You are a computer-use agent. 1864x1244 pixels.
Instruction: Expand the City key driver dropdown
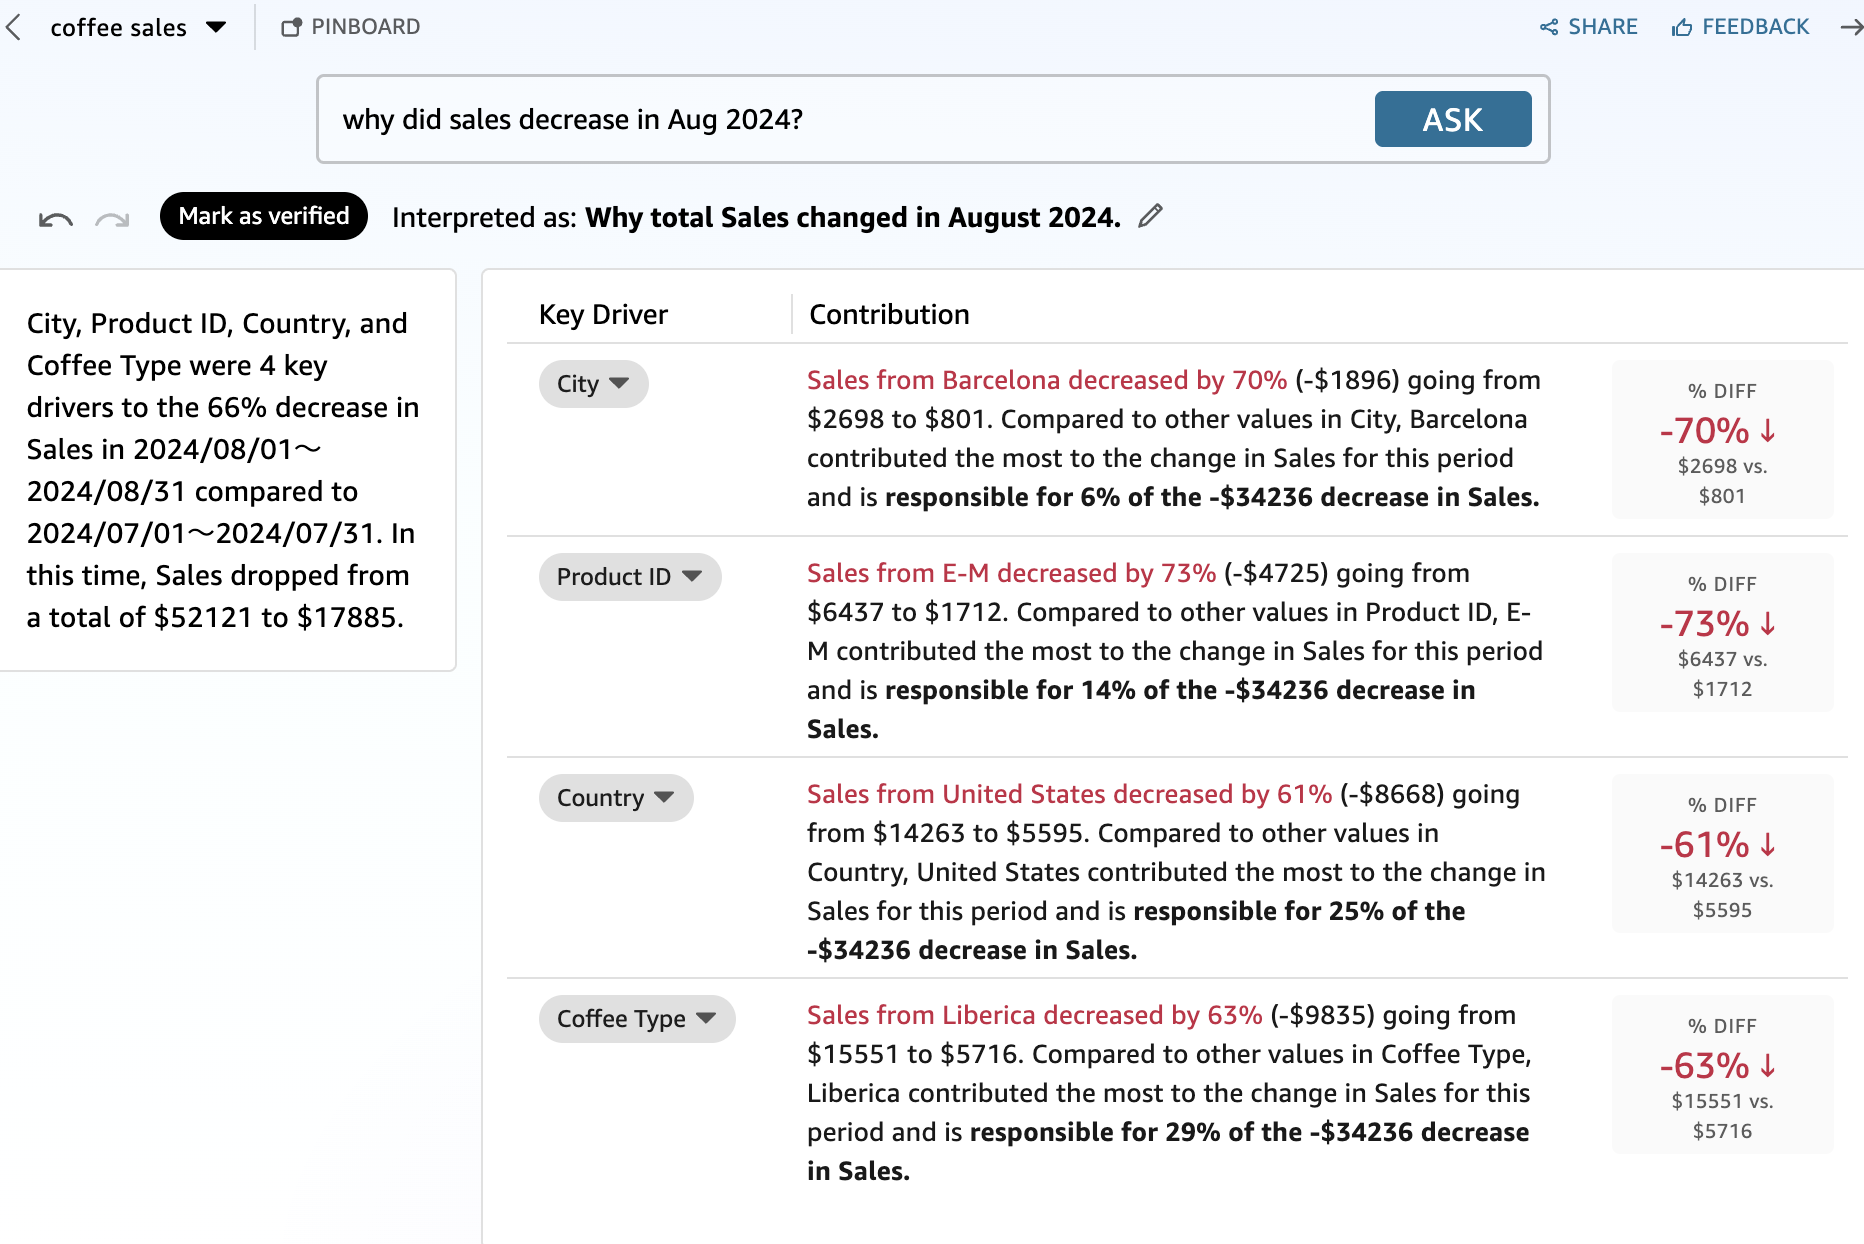594,384
